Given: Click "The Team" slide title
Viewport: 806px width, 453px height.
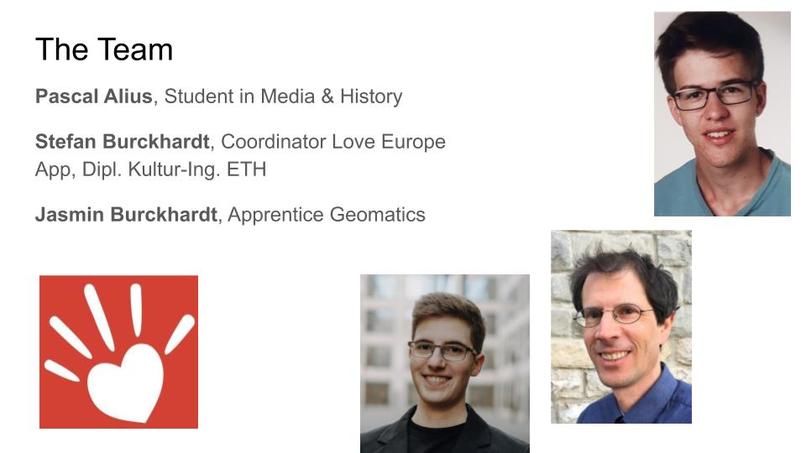Looking at the screenshot, I should (x=104, y=49).
